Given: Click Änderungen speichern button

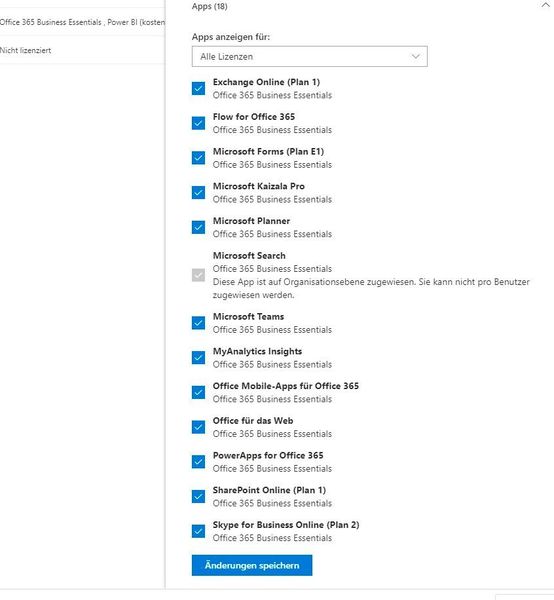Looking at the screenshot, I should point(252,565).
